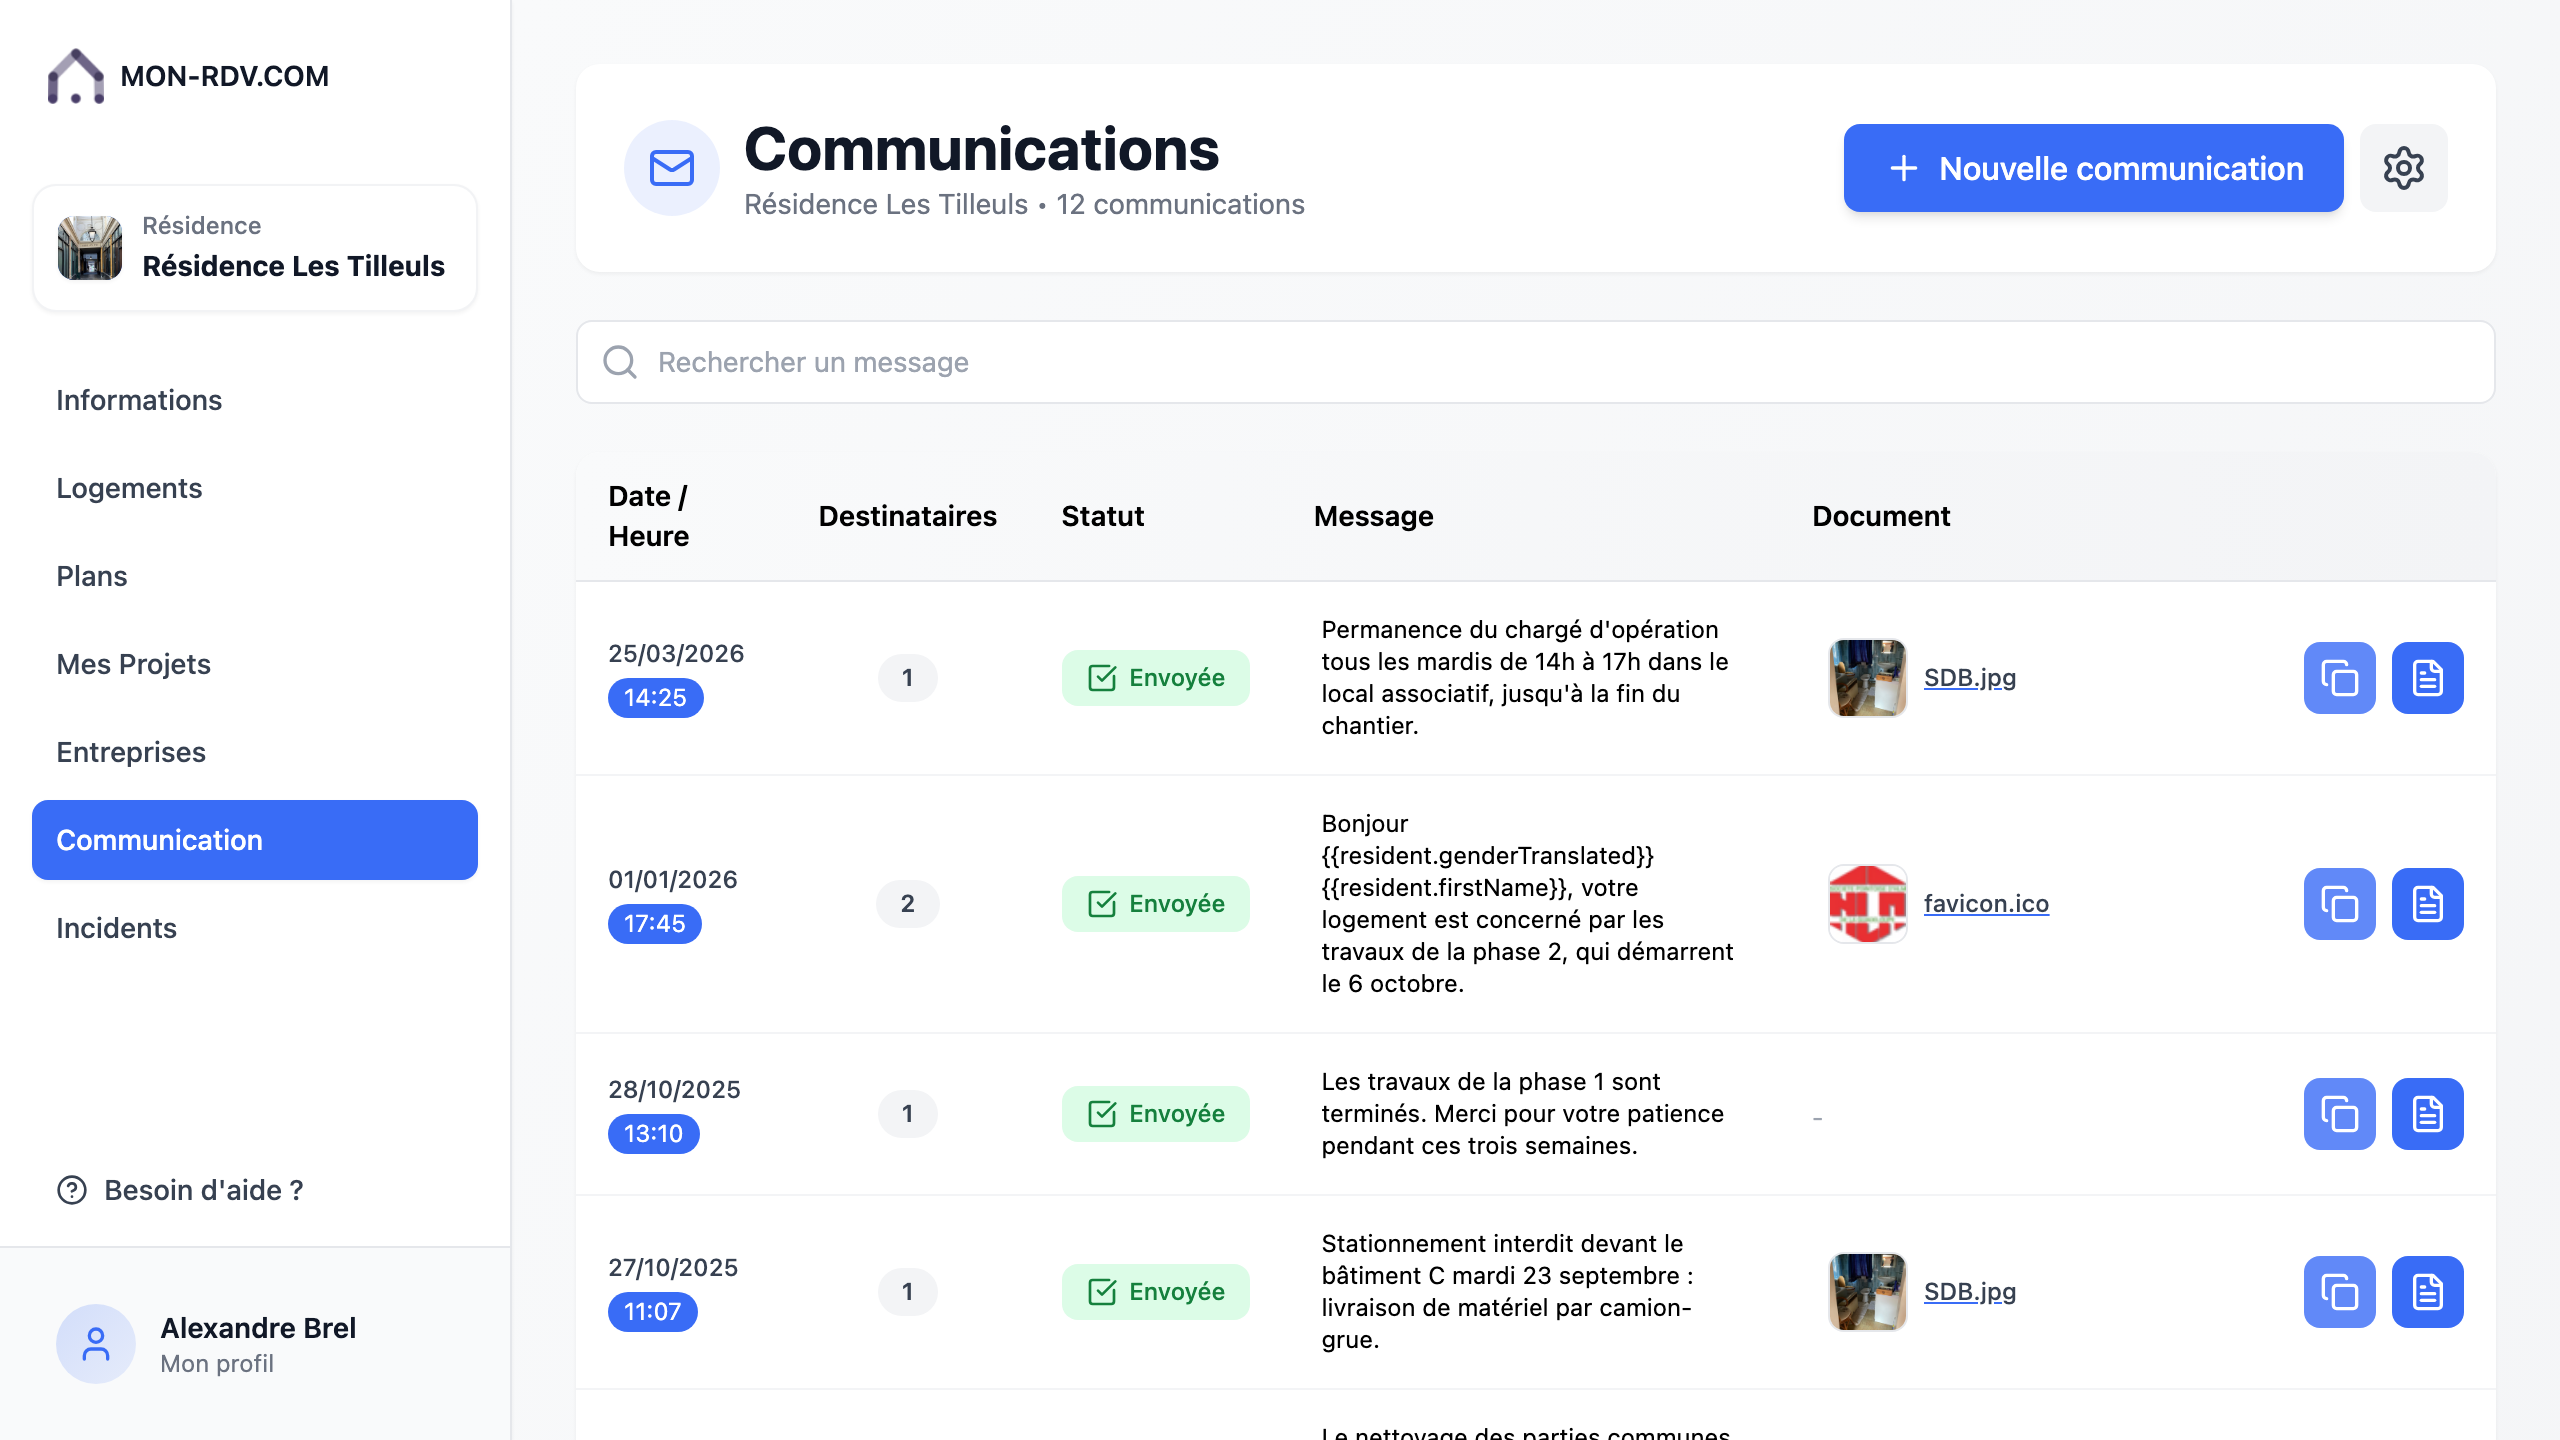Click the Résidence Les Tilleuls building photo
This screenshot has width=2560, height=1440.
[90, 248]
